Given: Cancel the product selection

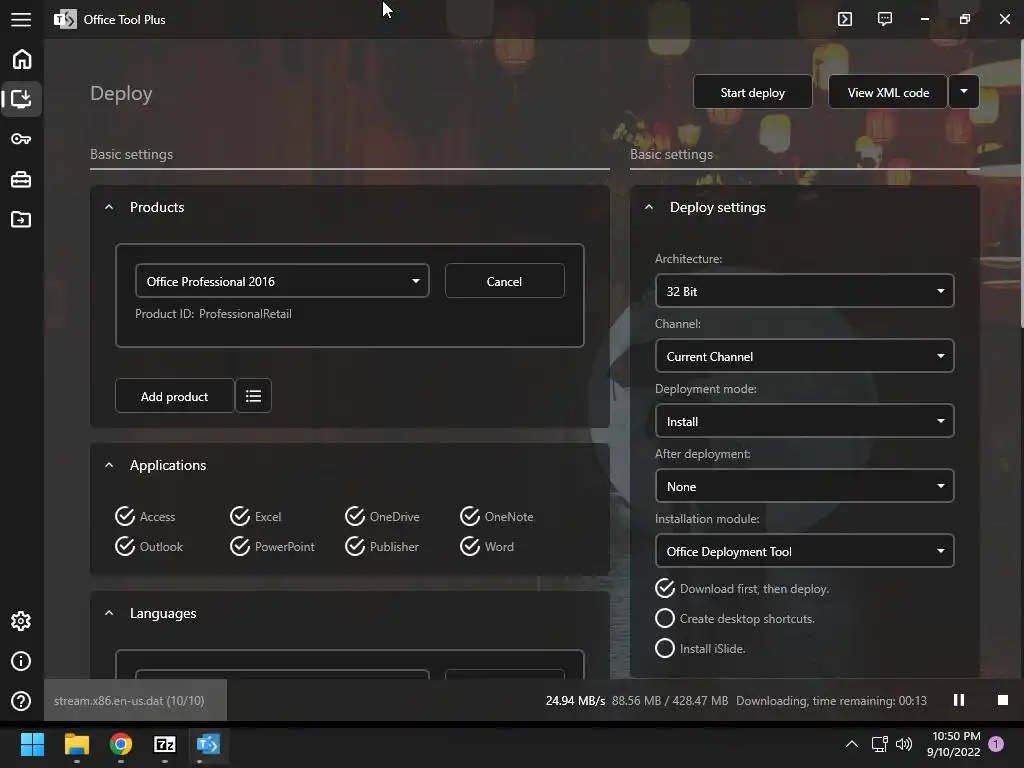Looking at the screenshot, I should coord(504,281).
